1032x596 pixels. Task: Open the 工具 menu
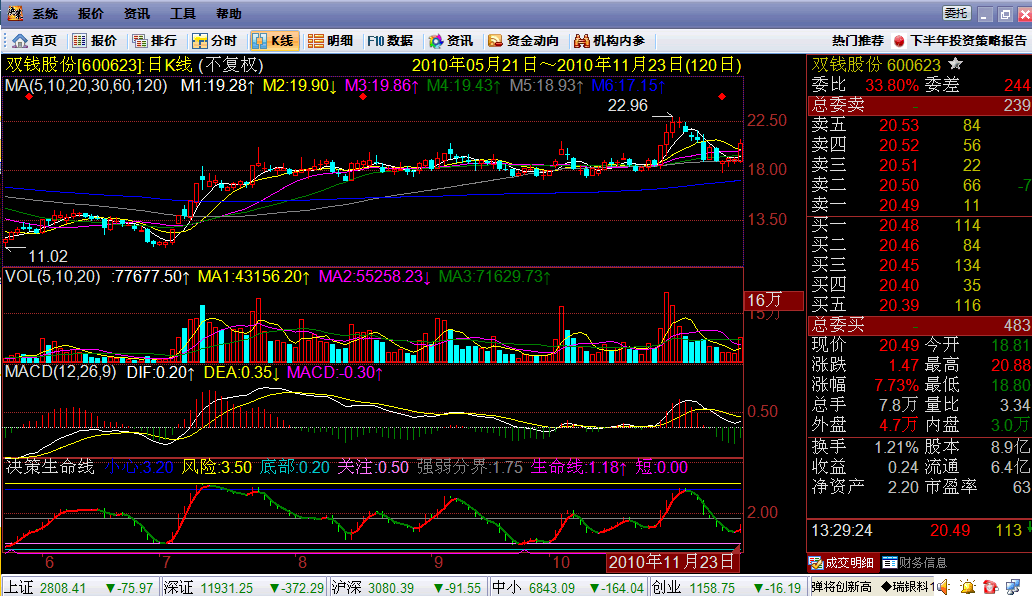(x=183, y=14)
